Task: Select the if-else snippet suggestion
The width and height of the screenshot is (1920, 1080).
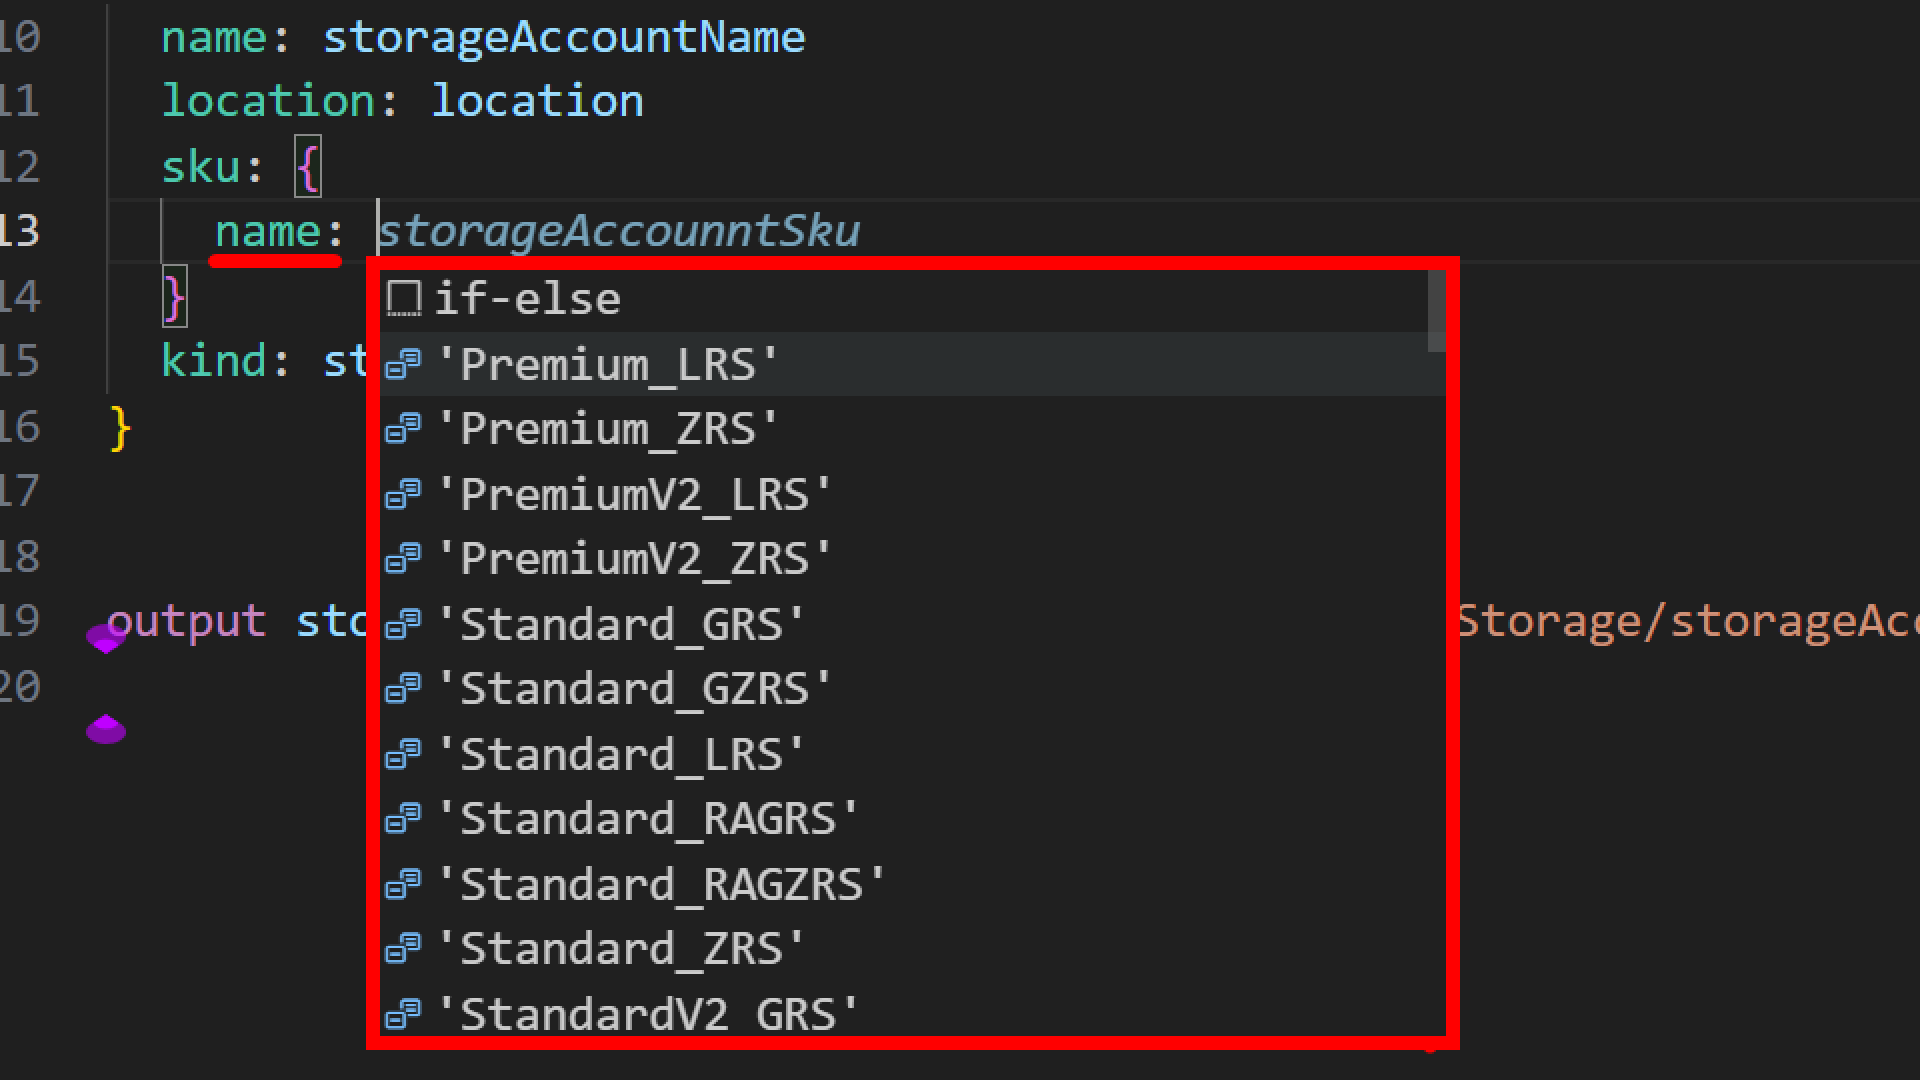Action: (x=527, y=299)
